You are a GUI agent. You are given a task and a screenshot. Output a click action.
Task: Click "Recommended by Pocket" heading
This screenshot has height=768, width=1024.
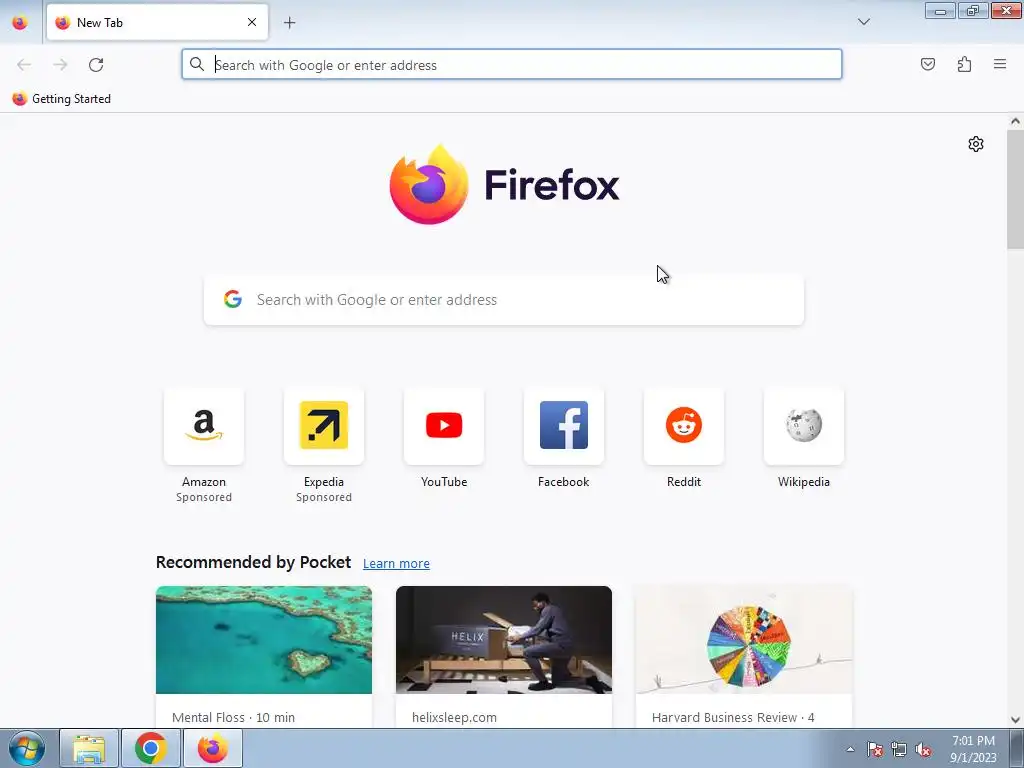click(253, 562)
